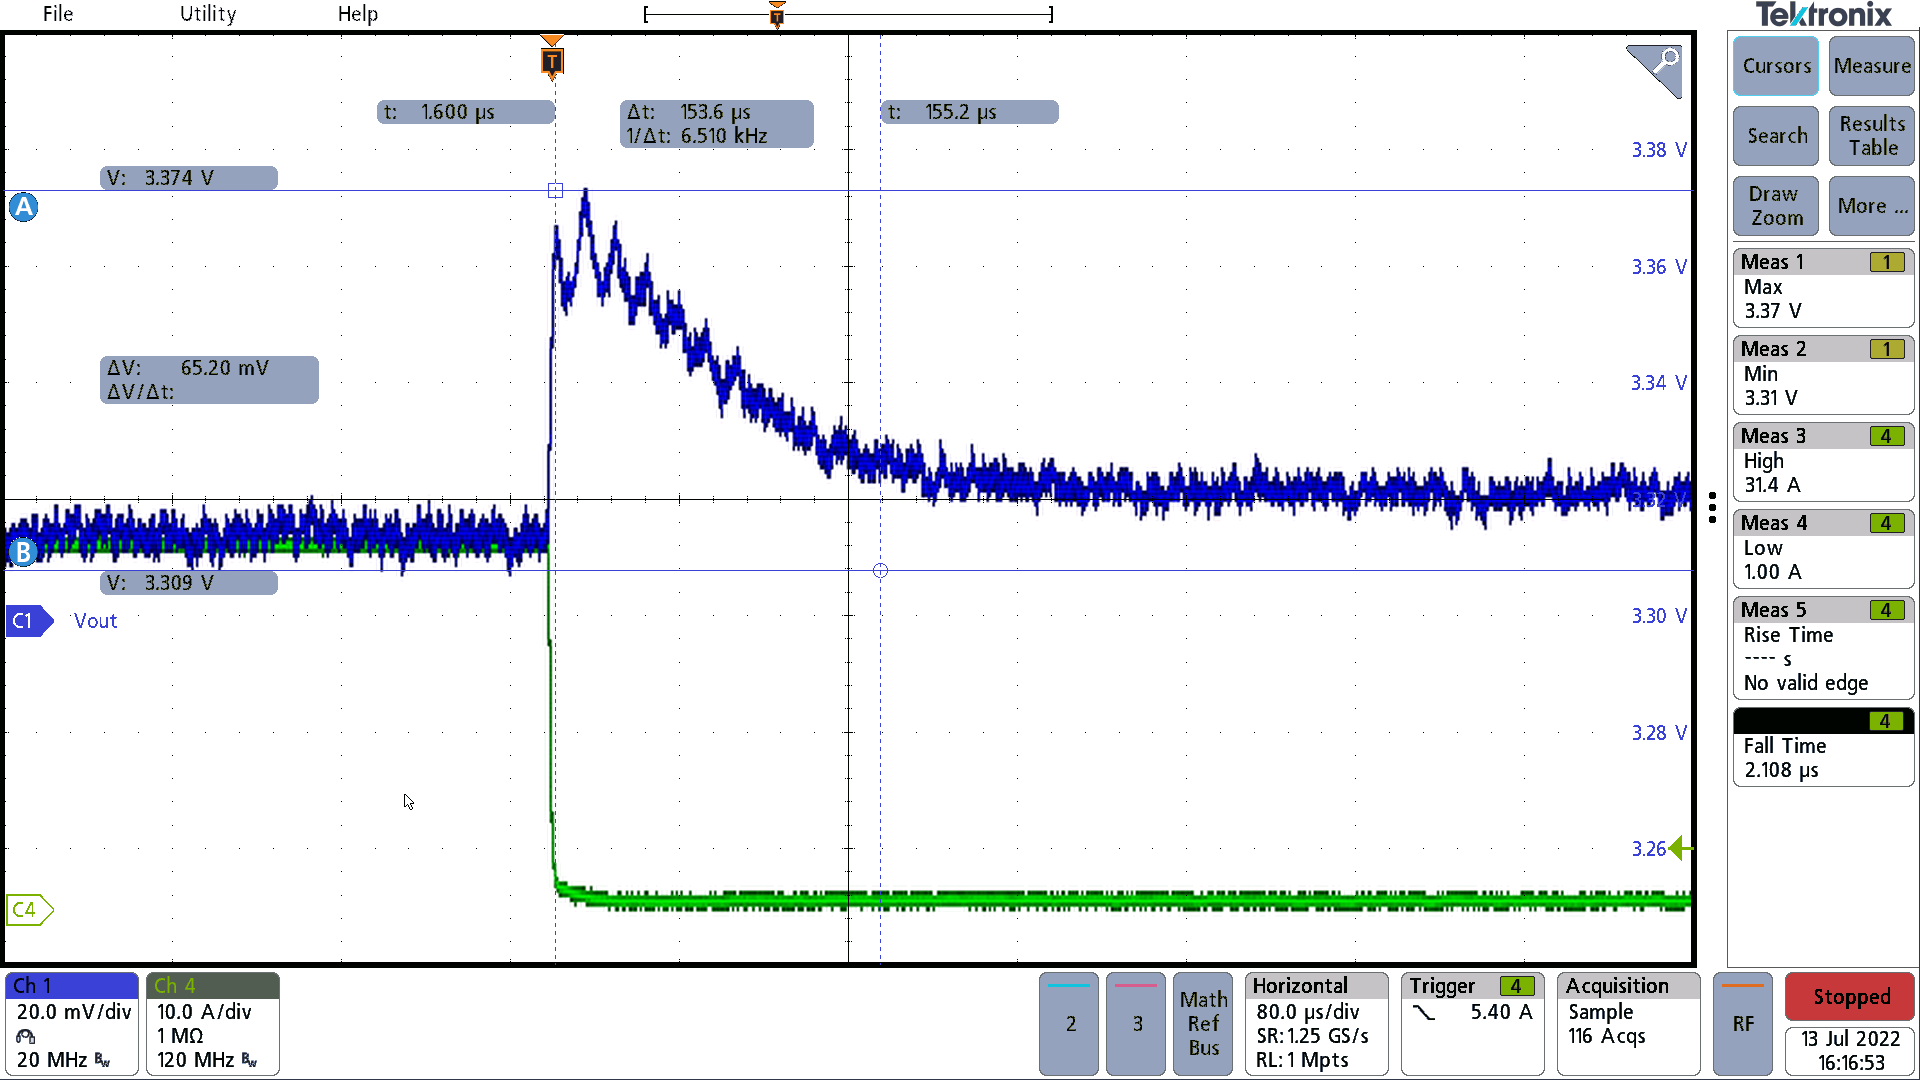Click the Tektronix logo
1920x1080 pixels.
[1824, 15]
